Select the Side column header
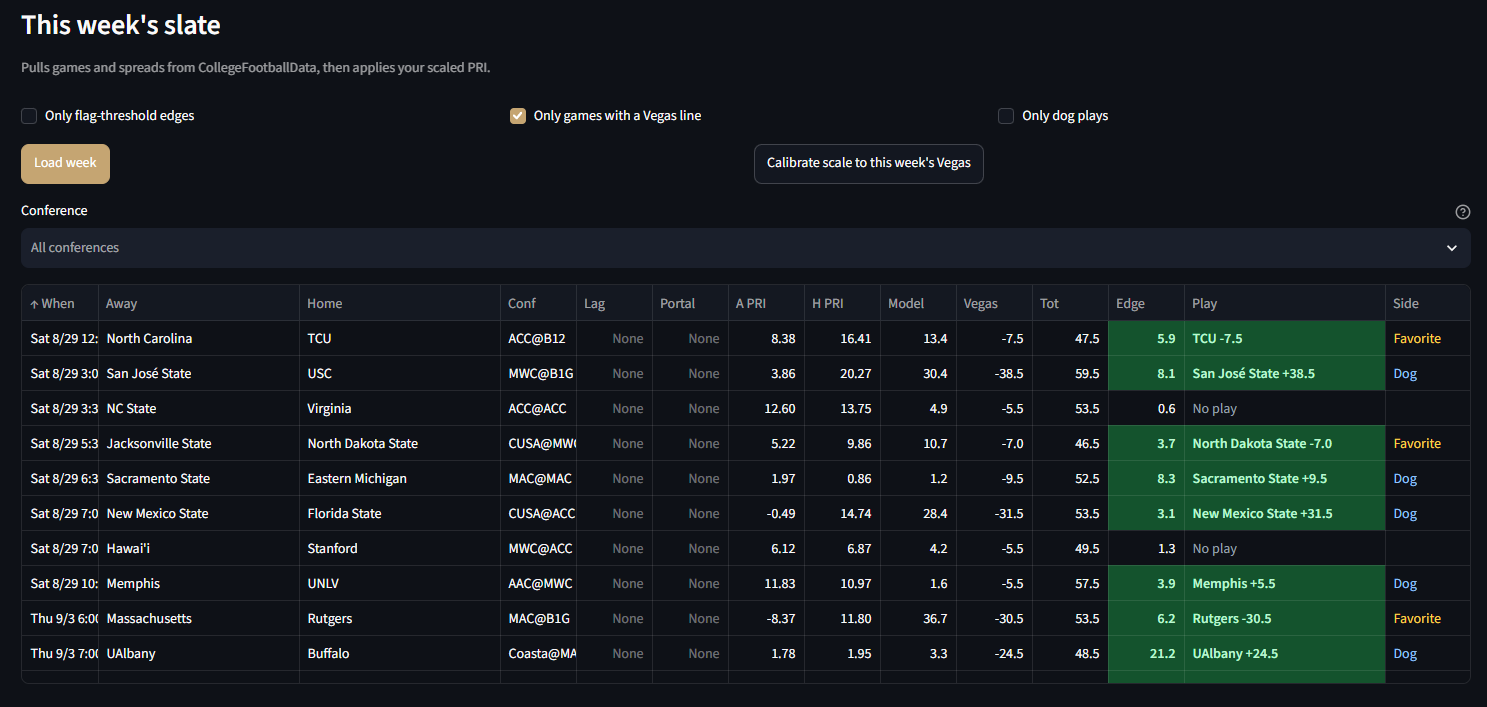 pyautogui.click(x=1427, y=304)
